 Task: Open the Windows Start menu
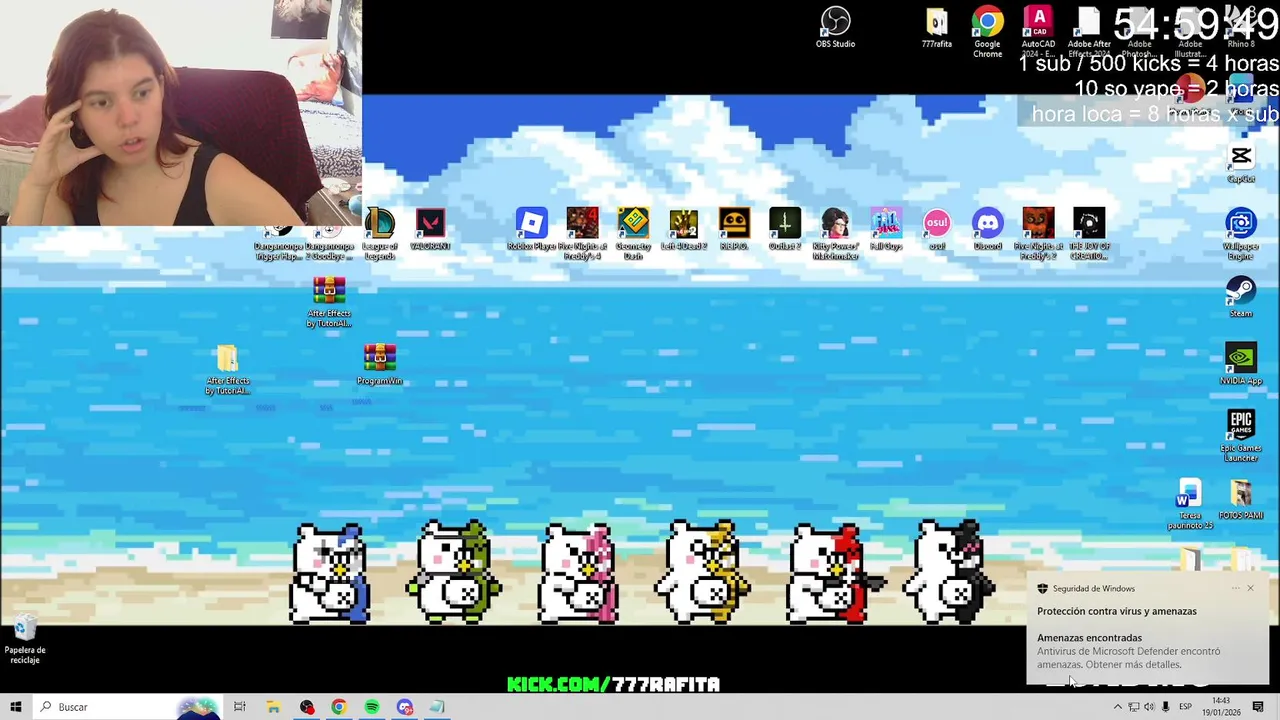[x=16, y=707]
